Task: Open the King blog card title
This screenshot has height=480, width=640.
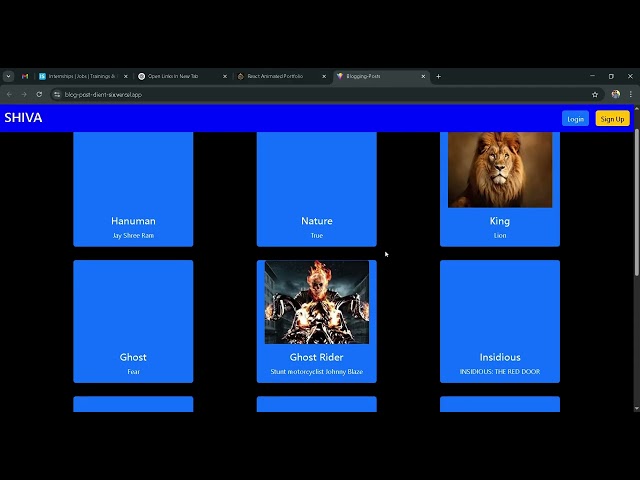Action: coord(500,221)
